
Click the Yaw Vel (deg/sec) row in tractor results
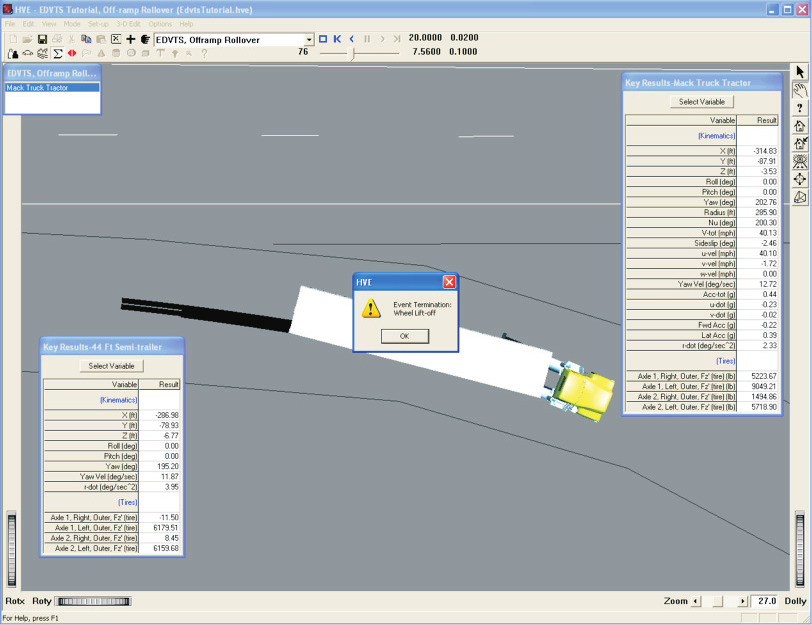click(702, 284)
